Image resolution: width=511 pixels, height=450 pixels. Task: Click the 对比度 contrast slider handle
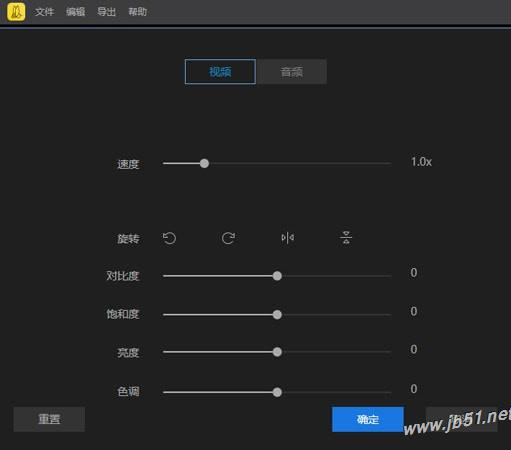coord(277,276)
